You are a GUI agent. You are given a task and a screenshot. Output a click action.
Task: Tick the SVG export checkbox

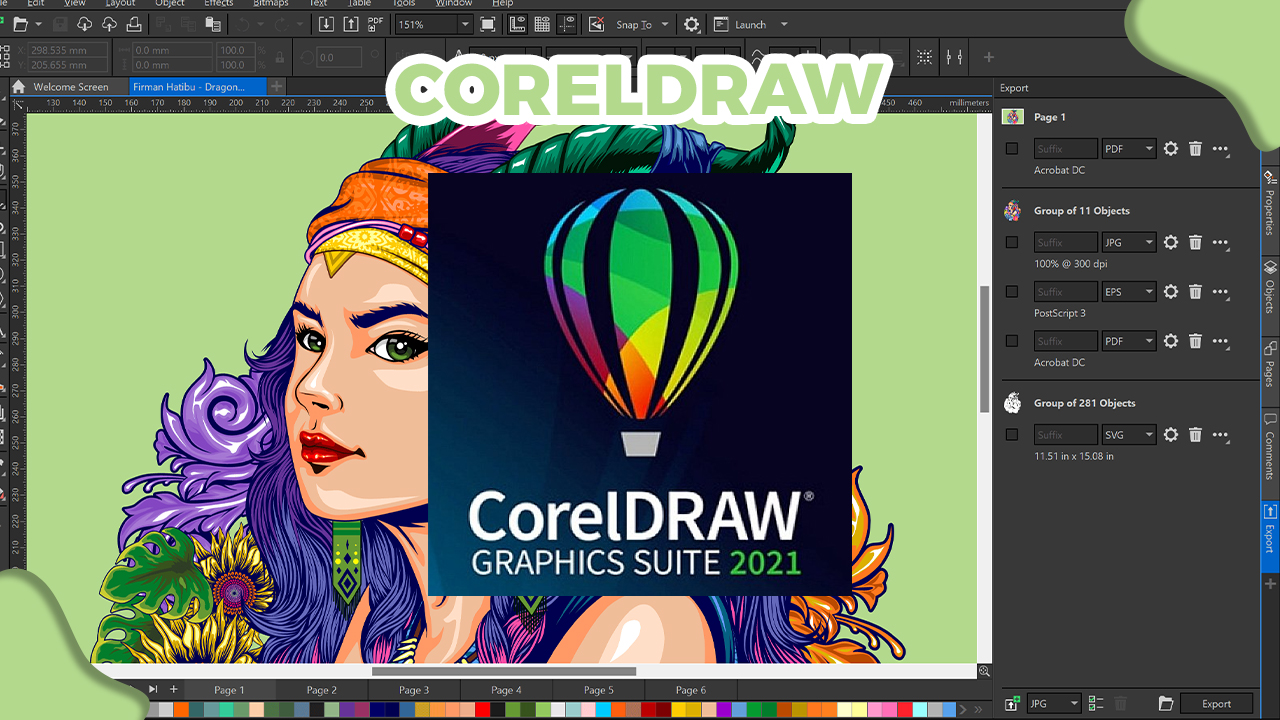[x=1012, y=435]
